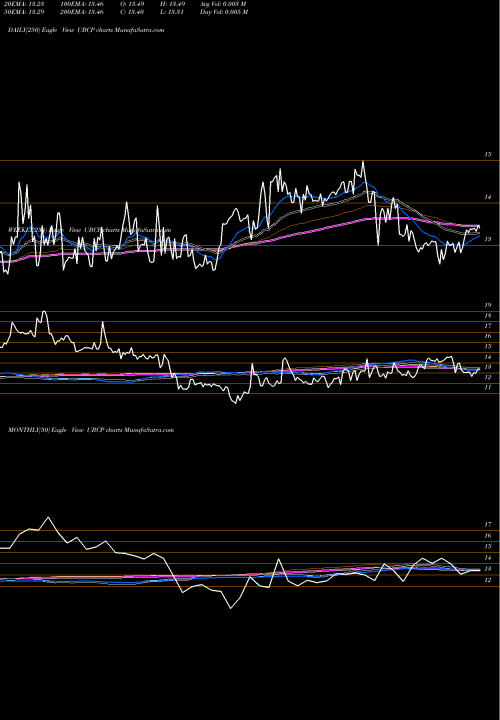Click the Day Vol 0.005 M reading
The height and width of the screenshot is (720, 500).
point(224,12)
